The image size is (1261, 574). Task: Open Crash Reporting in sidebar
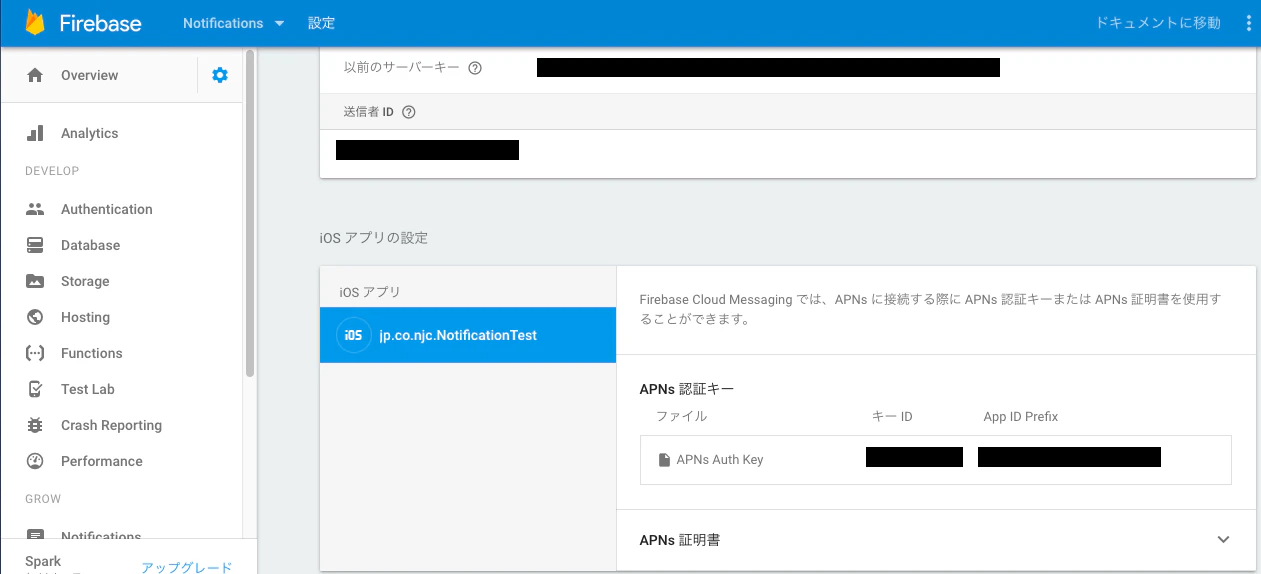click(111, 425)
